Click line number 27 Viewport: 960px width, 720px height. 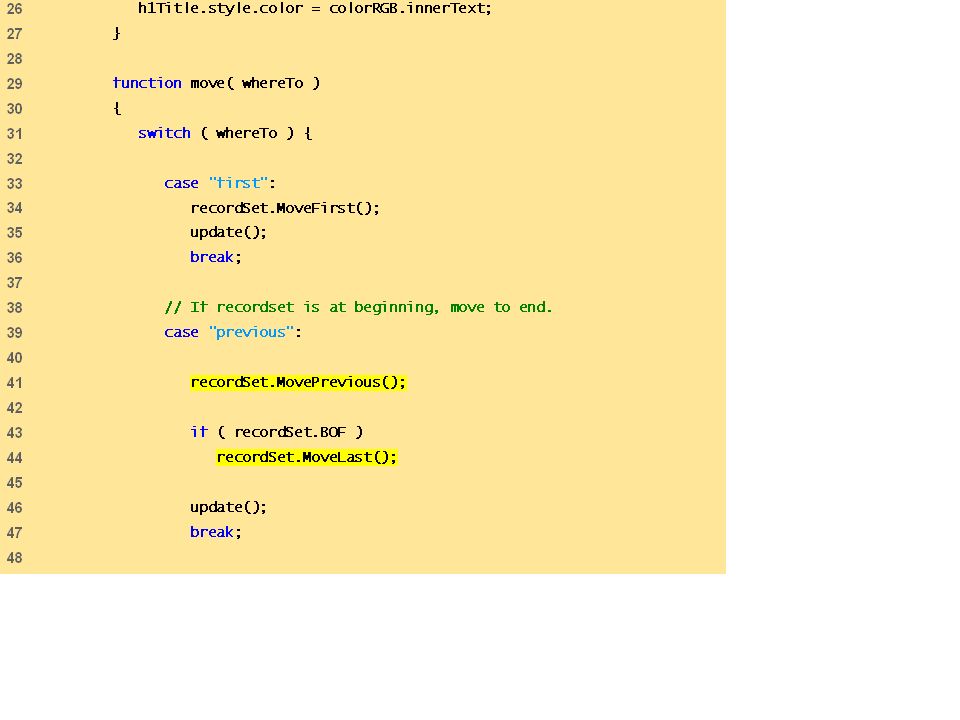[x=15, y=34]
